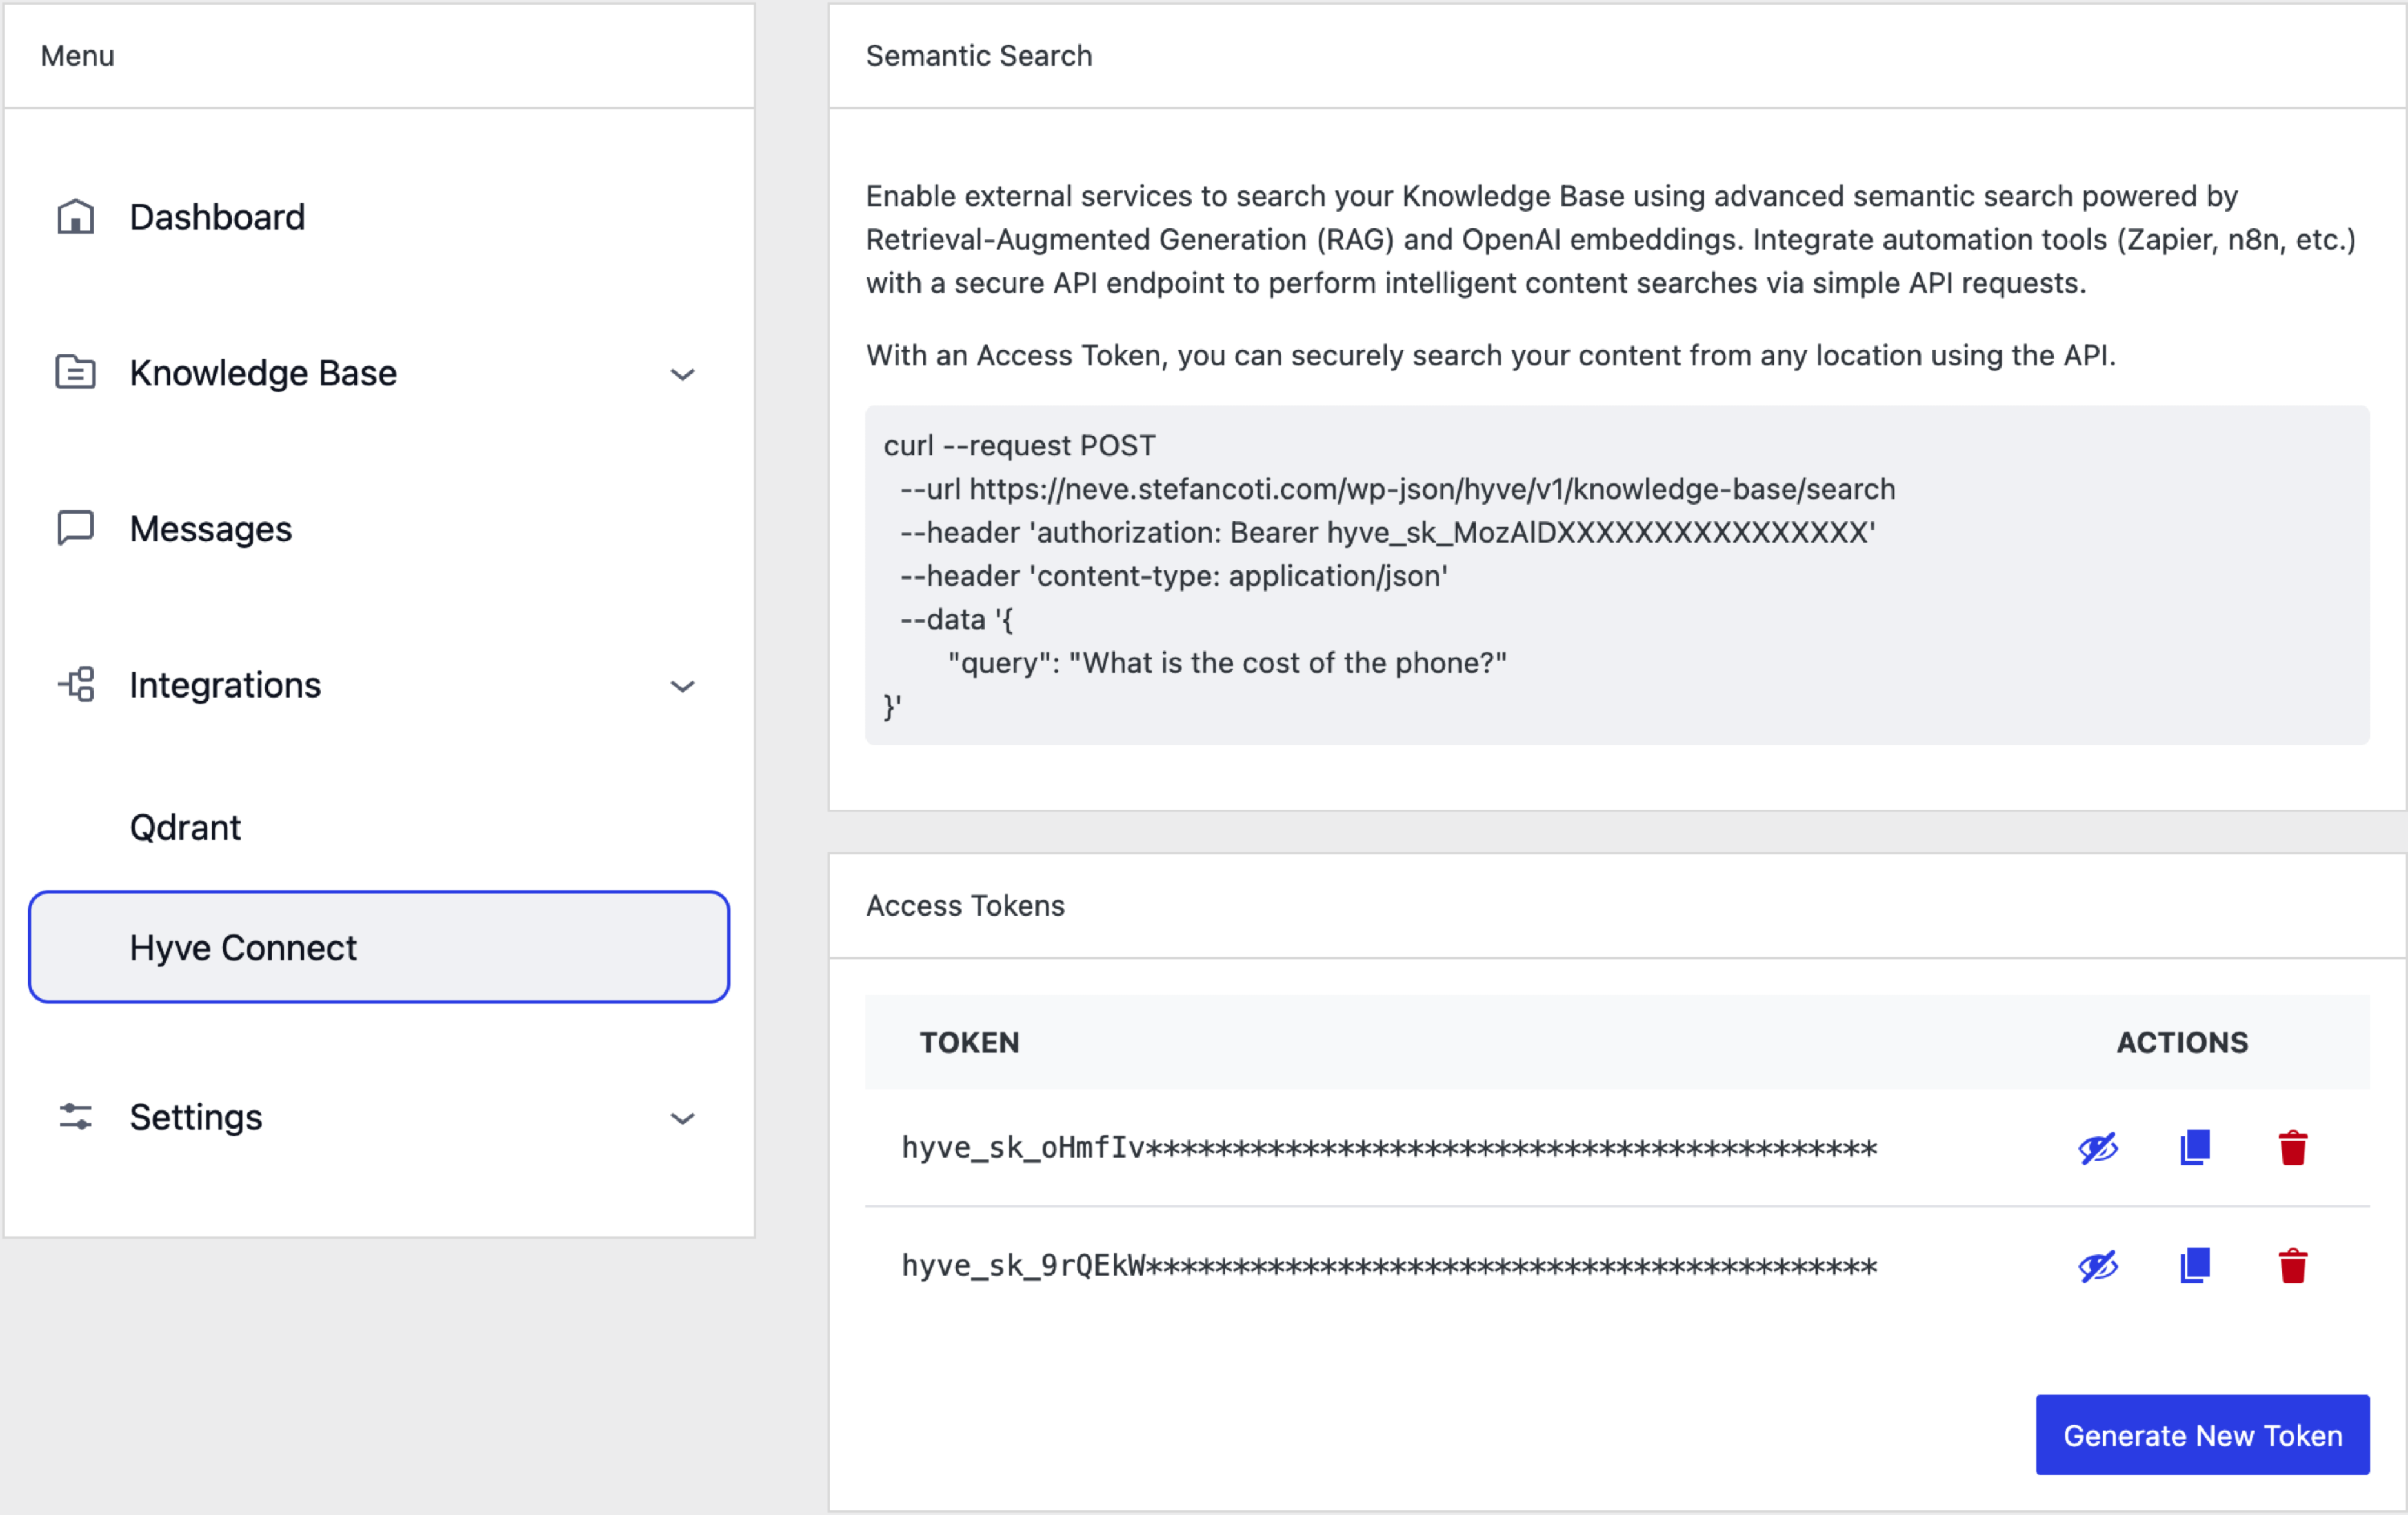The height and width of the screenshot is (1515, 2408).
Task: Click the Dashboard home icon
Action: (x=75, y=217)
